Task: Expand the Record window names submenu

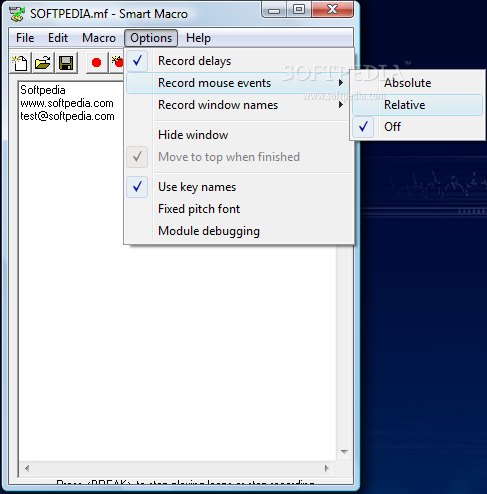Action: coord(239,105)
